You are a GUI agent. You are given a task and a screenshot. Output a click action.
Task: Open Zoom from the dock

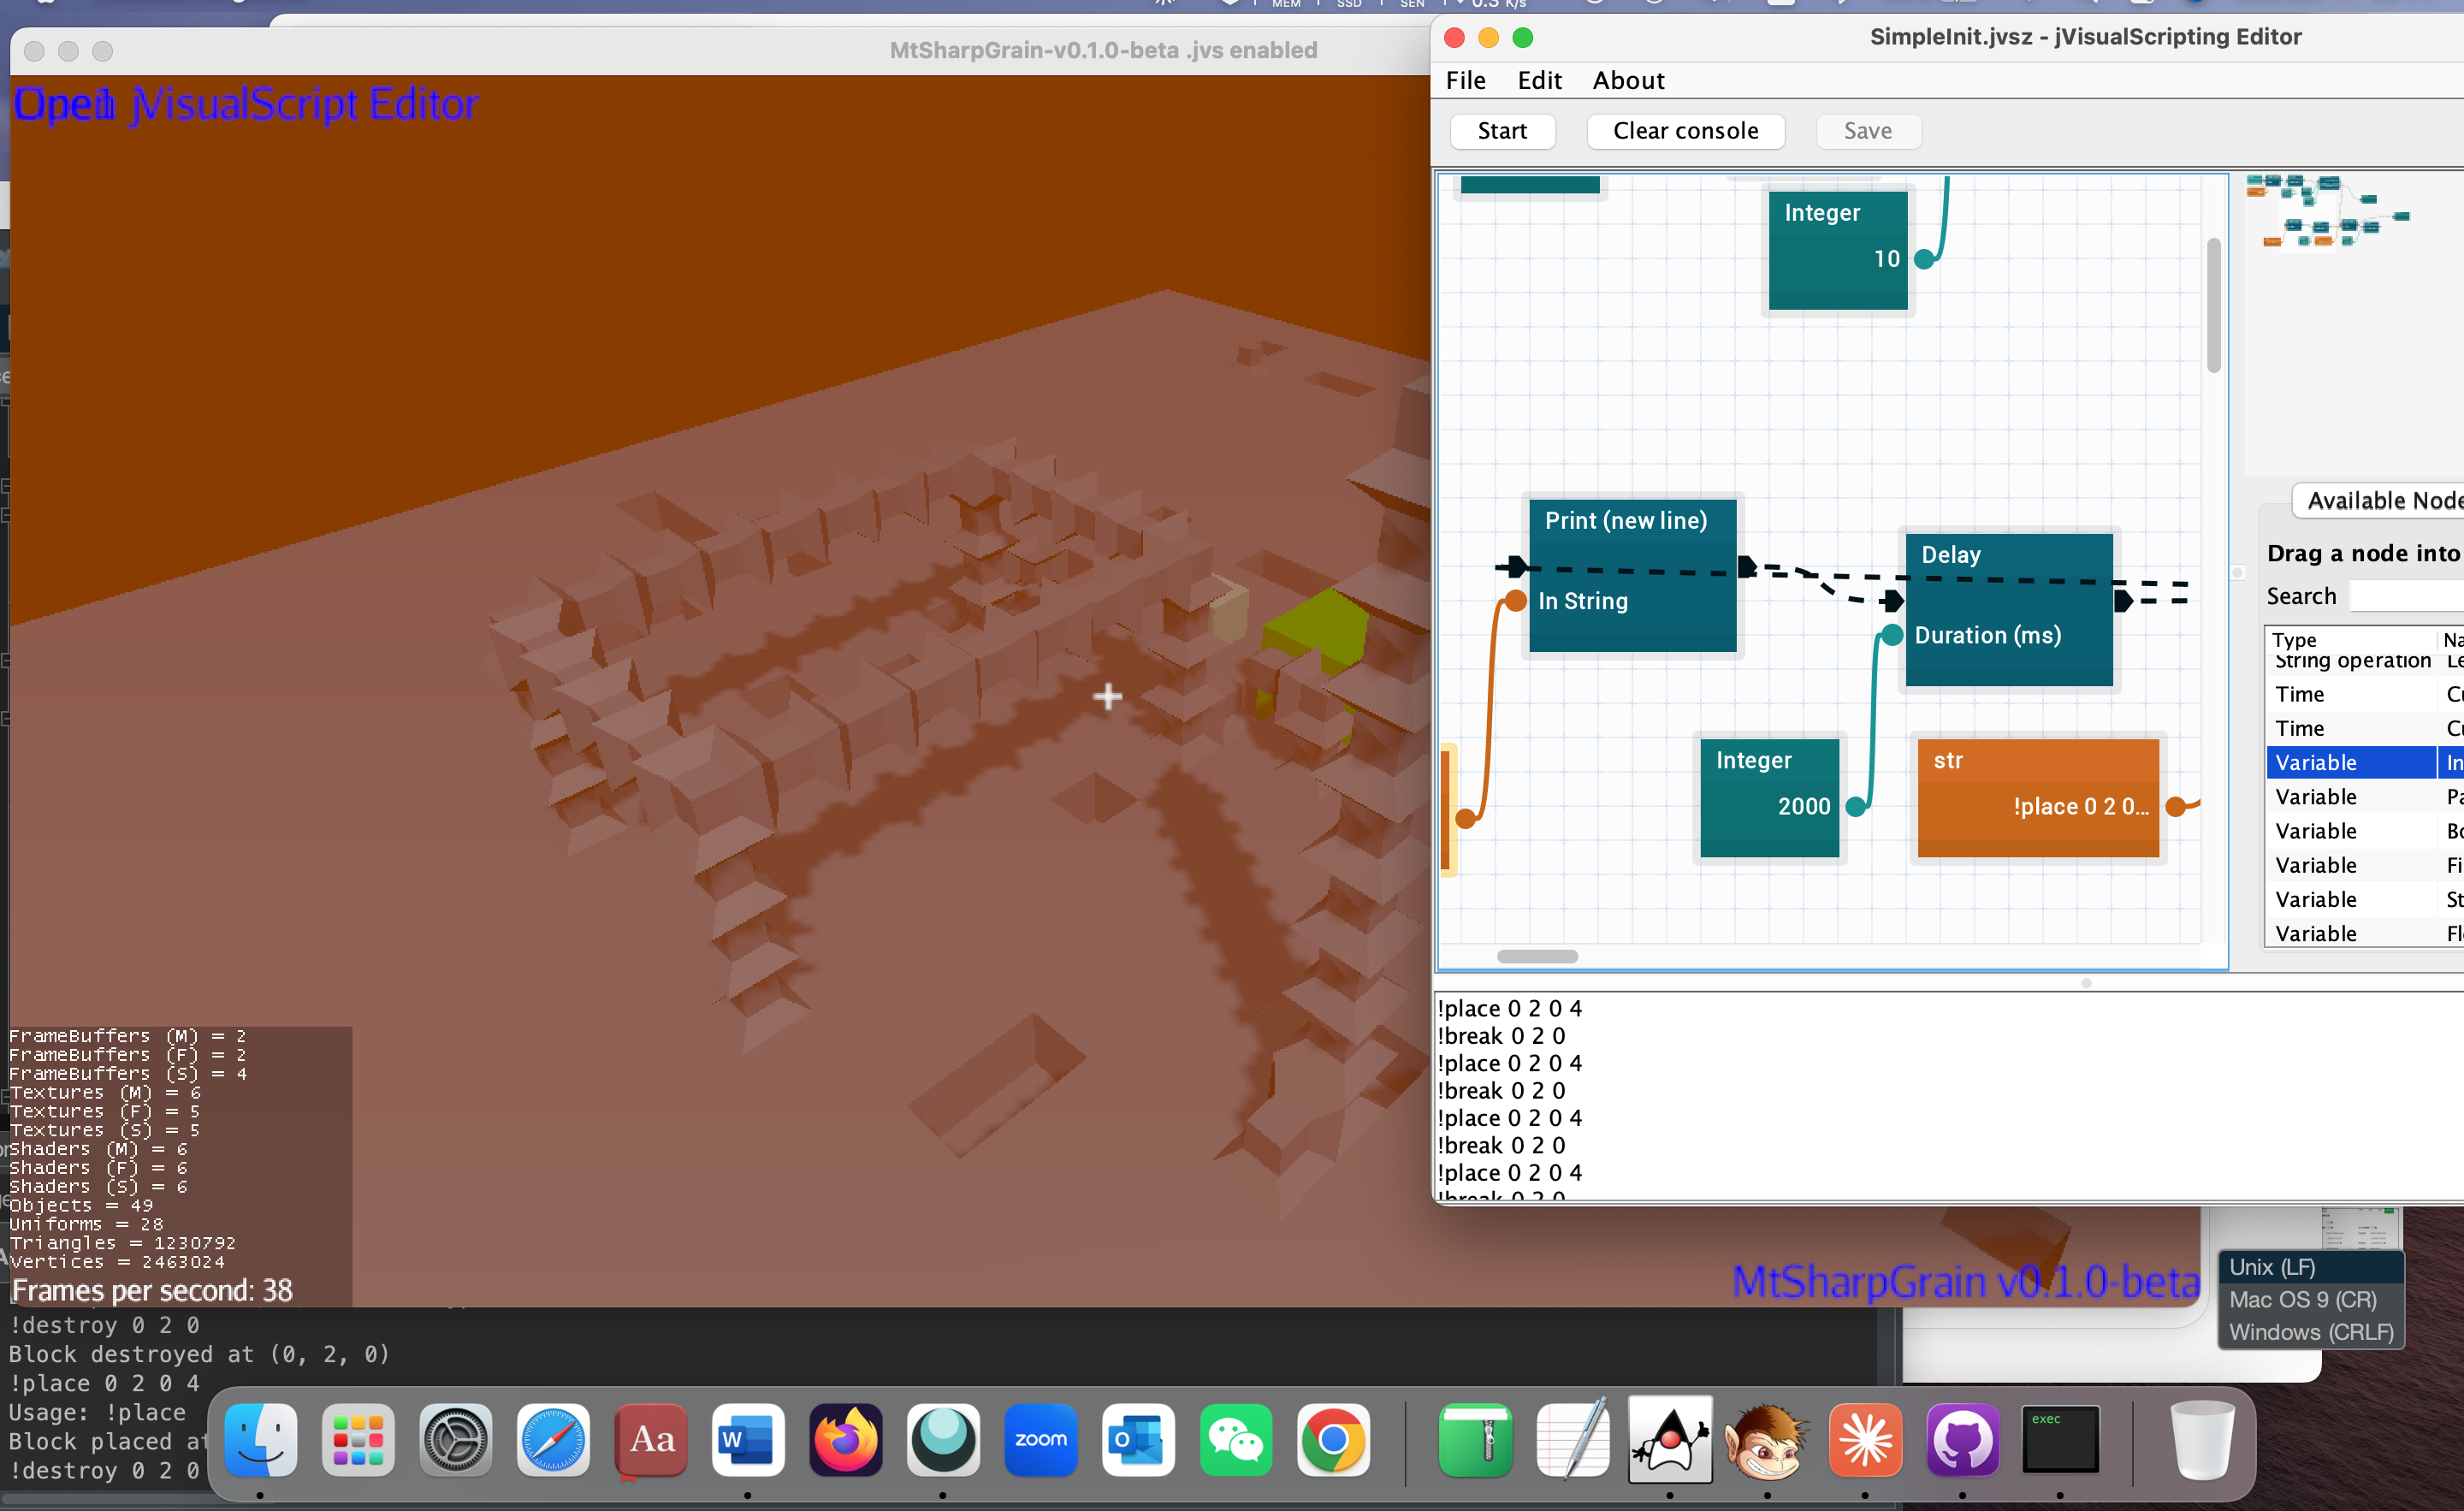pyautogui.click(x=1041, y=1440)
